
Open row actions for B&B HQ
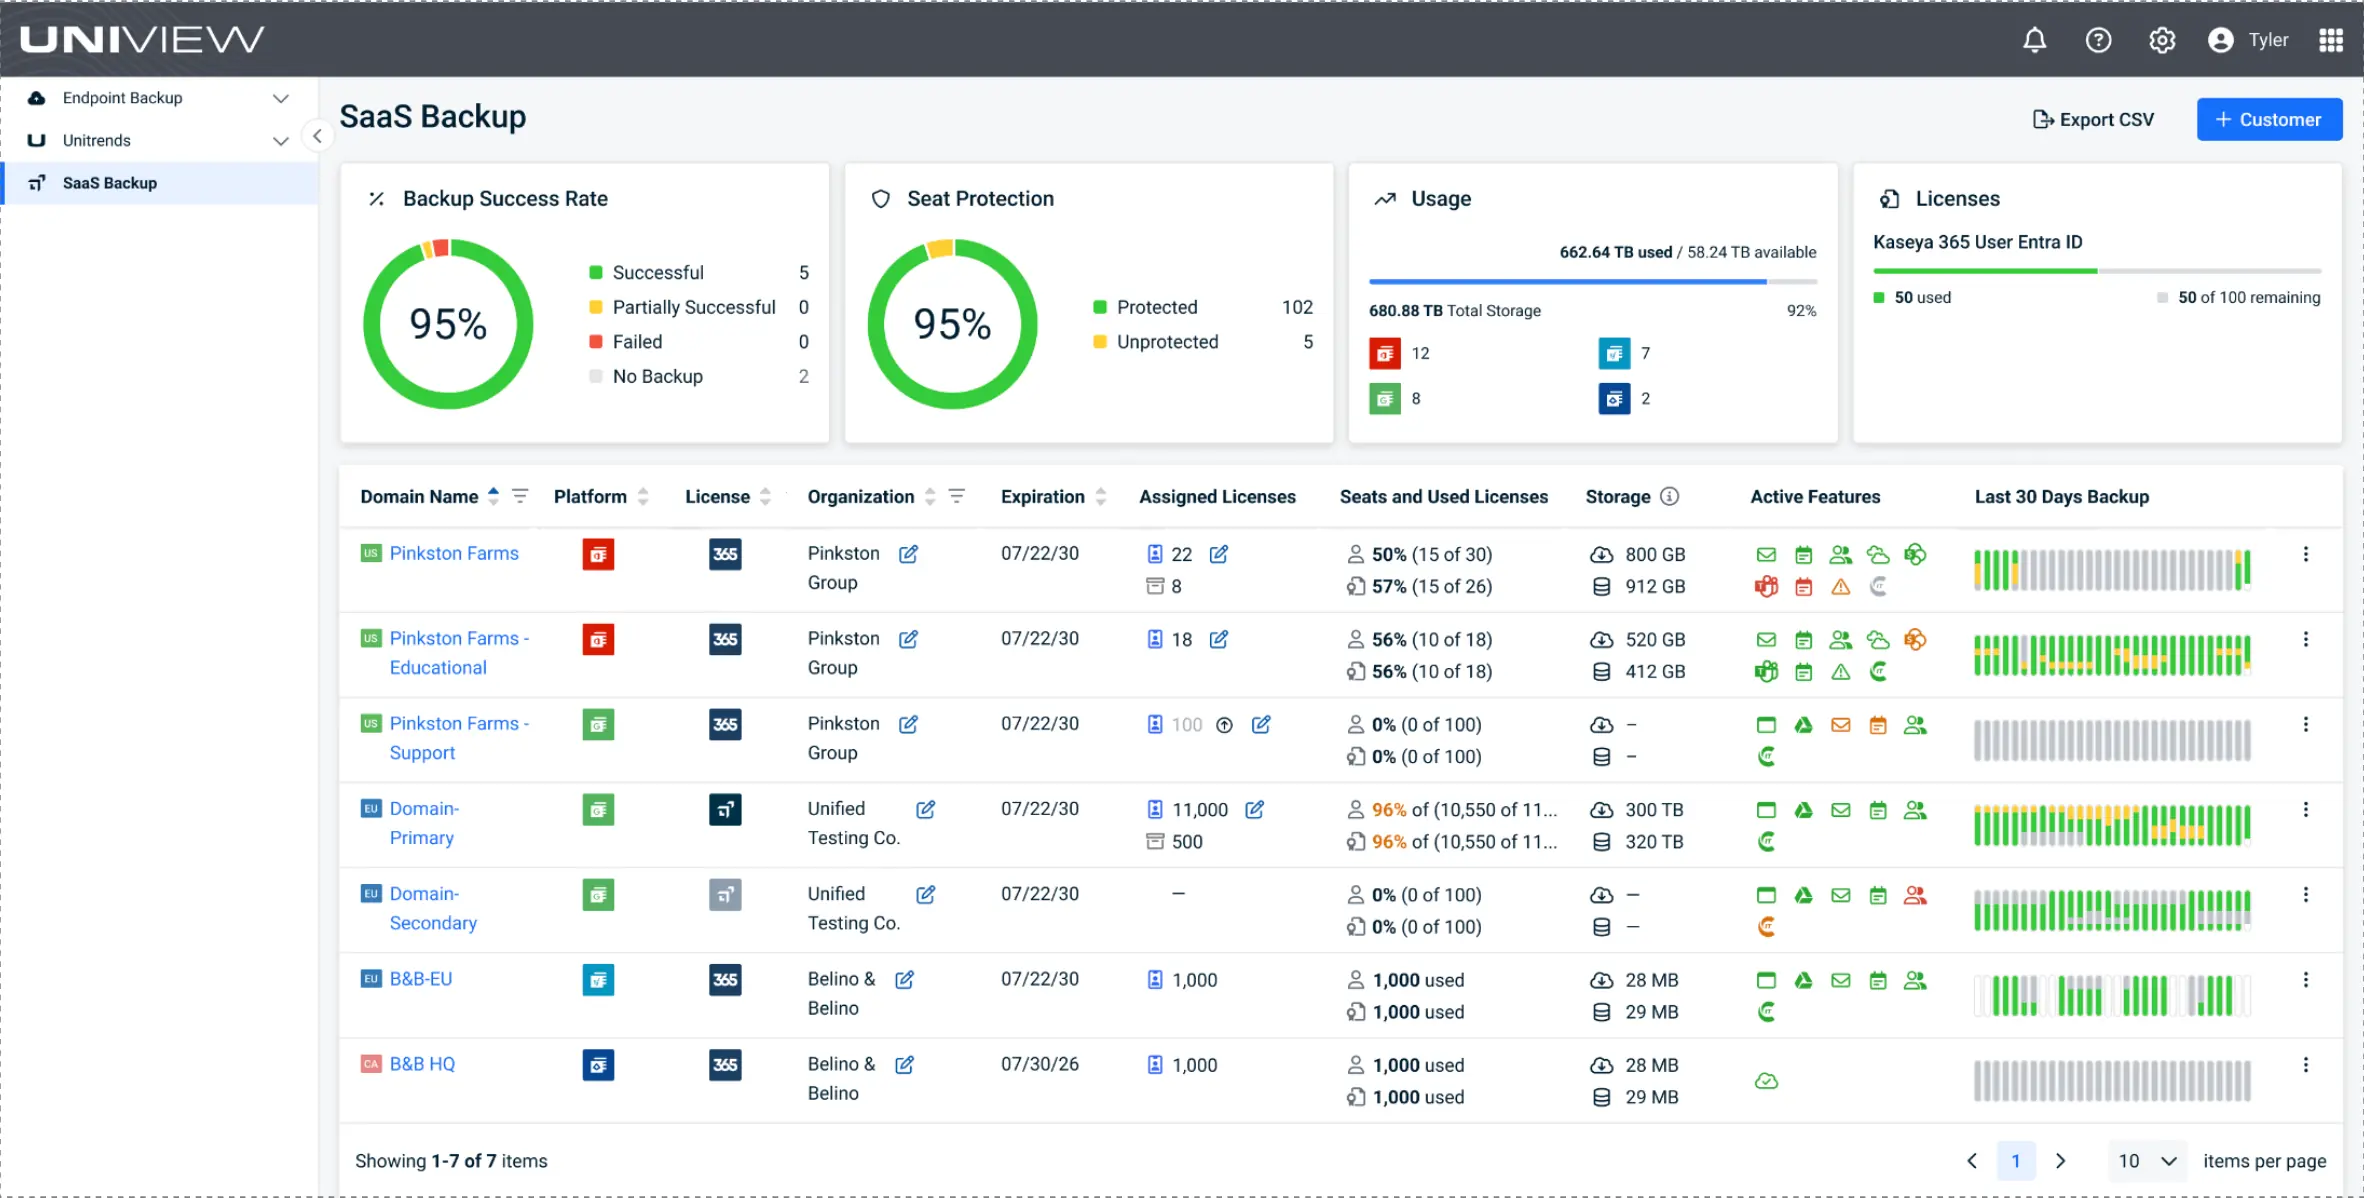coord(2306,1065)
